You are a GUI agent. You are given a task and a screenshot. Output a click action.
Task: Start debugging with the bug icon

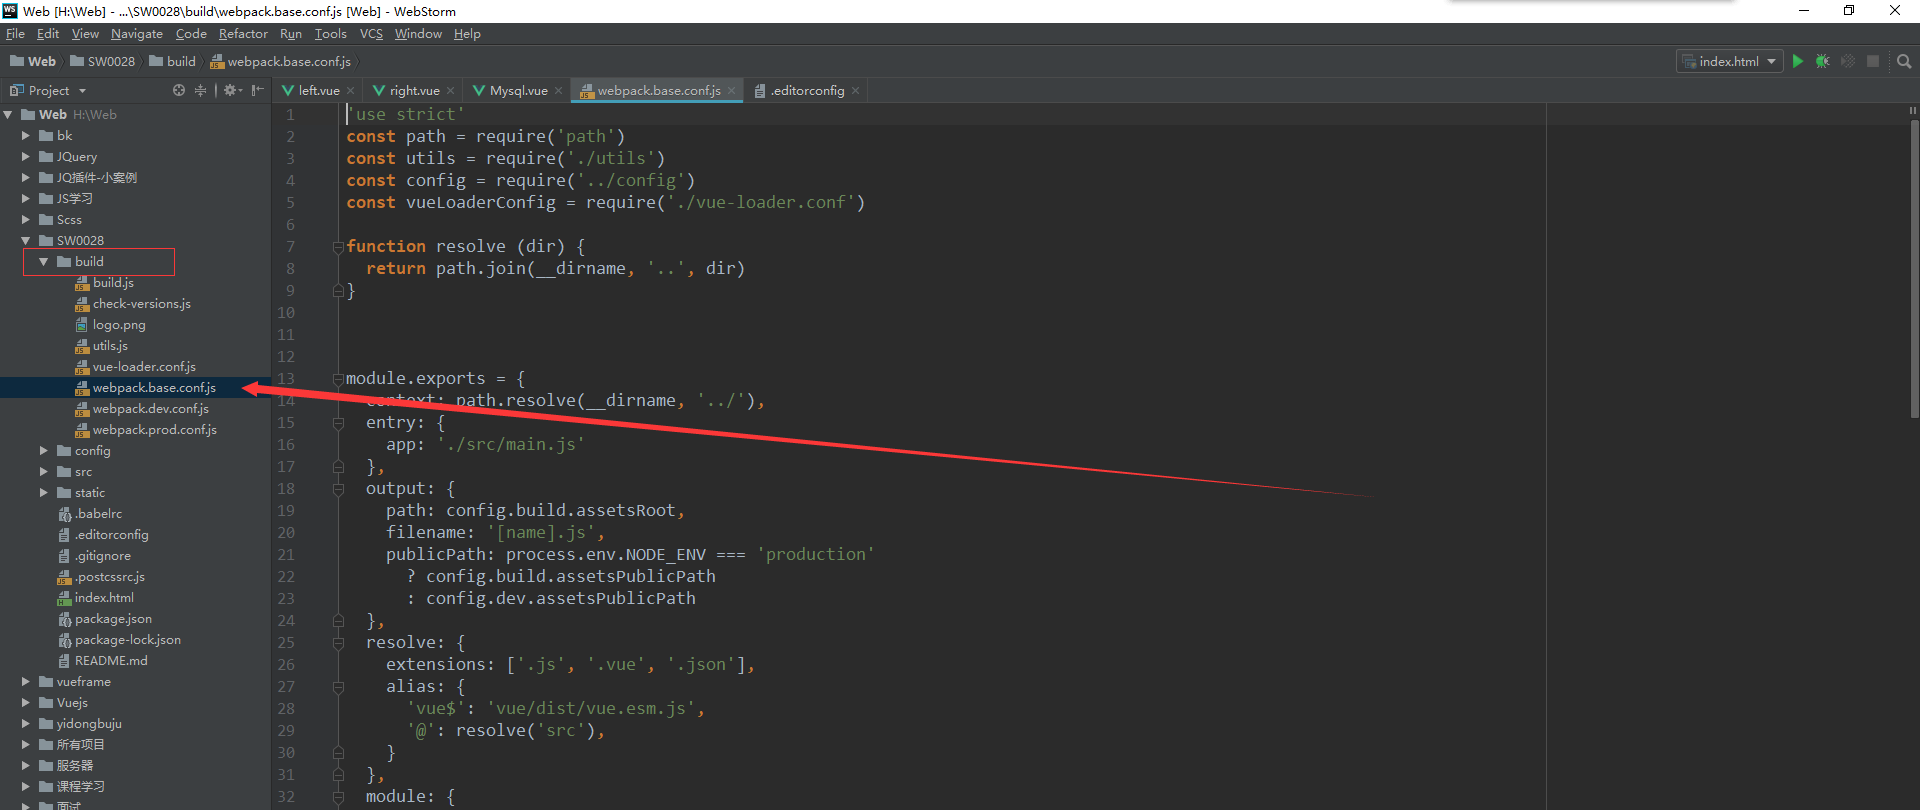point(1823,61)
